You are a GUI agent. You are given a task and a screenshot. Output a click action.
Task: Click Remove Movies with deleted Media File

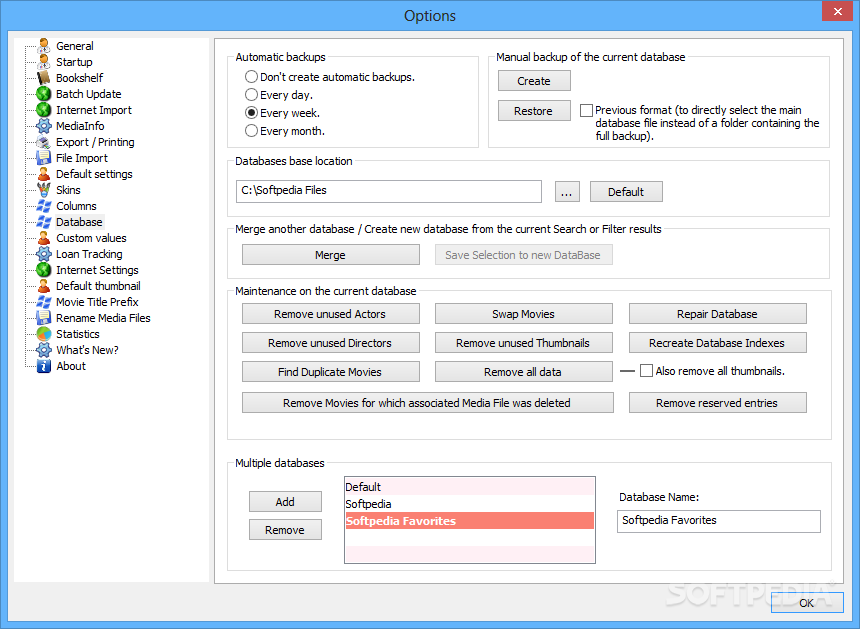(427, 403)
